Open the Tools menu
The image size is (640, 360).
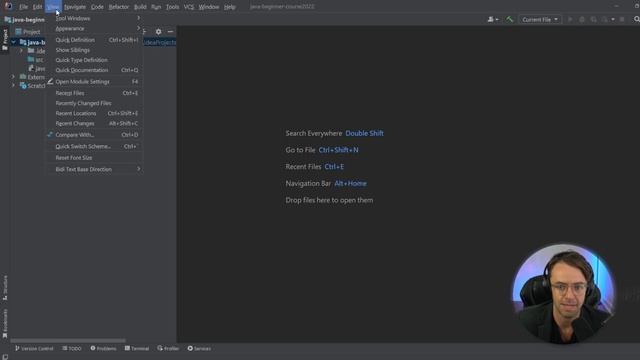coord(172,7)
